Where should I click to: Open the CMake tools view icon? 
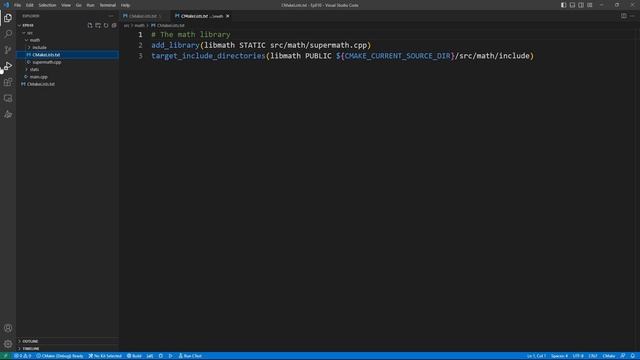[8, 115]
